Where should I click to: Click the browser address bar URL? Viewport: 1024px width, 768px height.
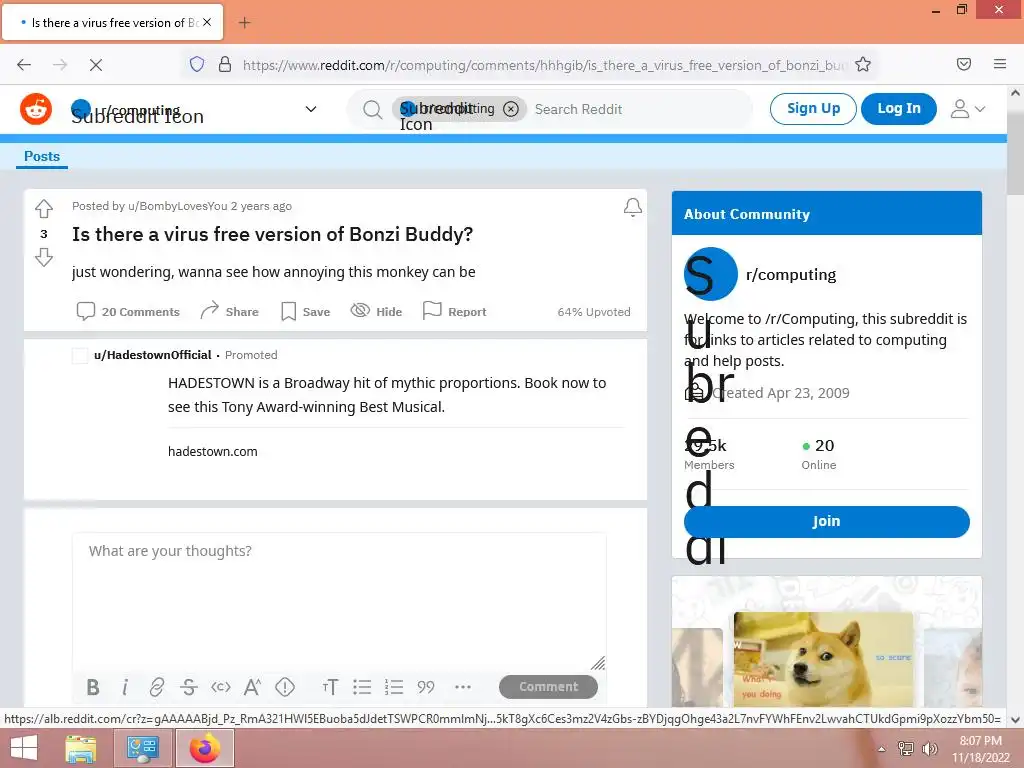pos(543,65)
